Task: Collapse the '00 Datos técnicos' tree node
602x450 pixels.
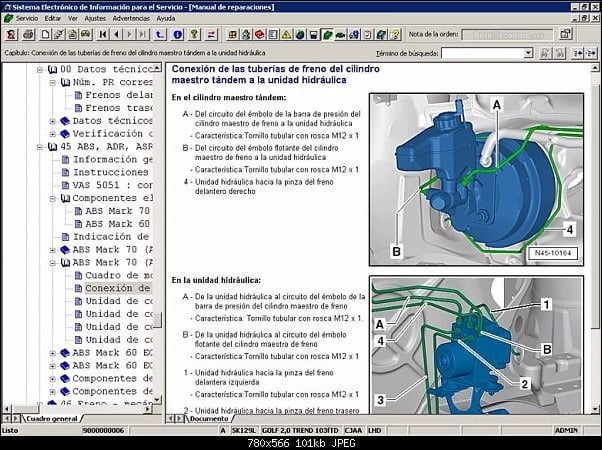Action: pyautogui.click(x=40, y=69)
